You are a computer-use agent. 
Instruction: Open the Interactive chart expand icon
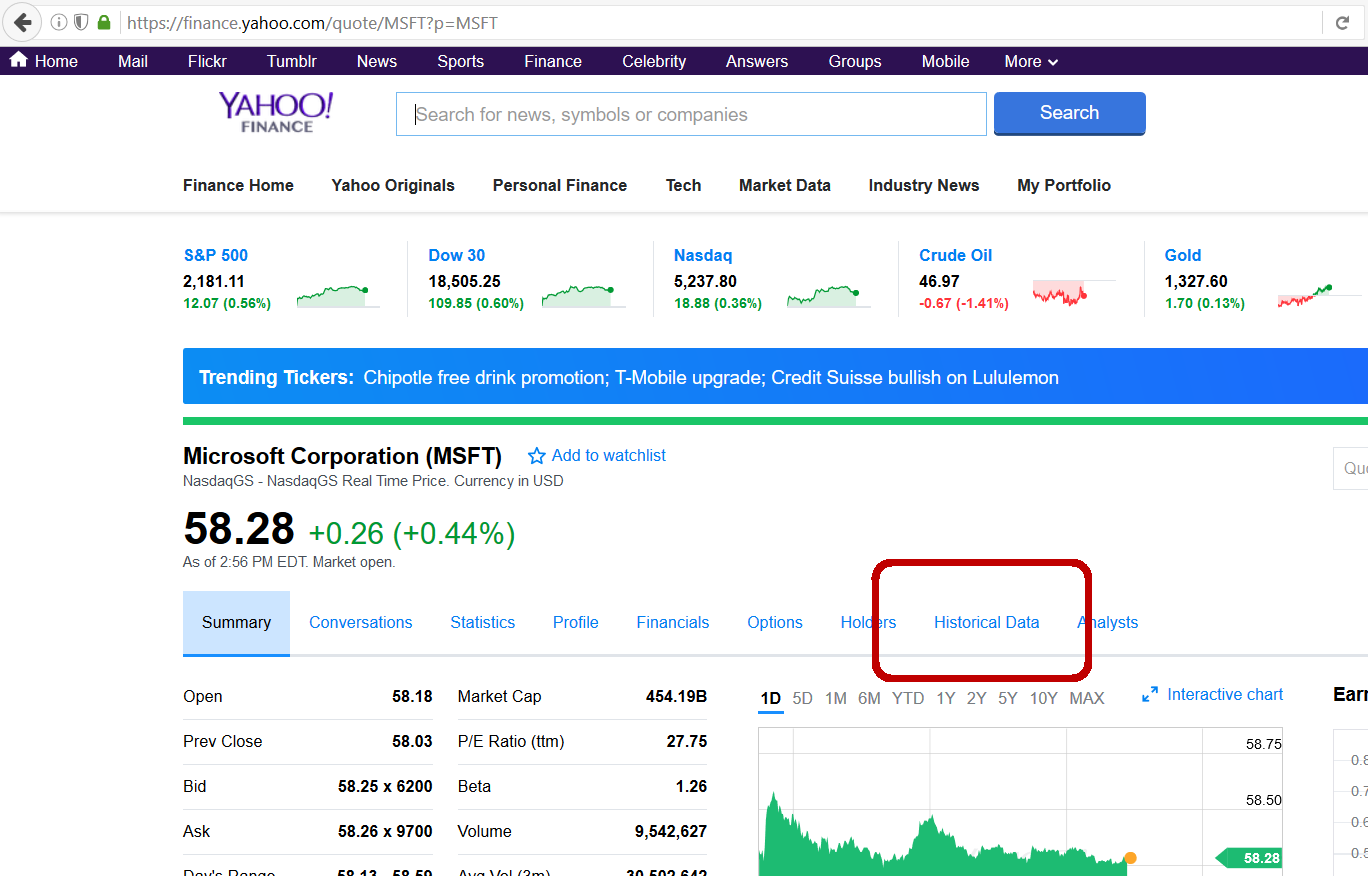pyautogui.click(x=1150, y=693)
